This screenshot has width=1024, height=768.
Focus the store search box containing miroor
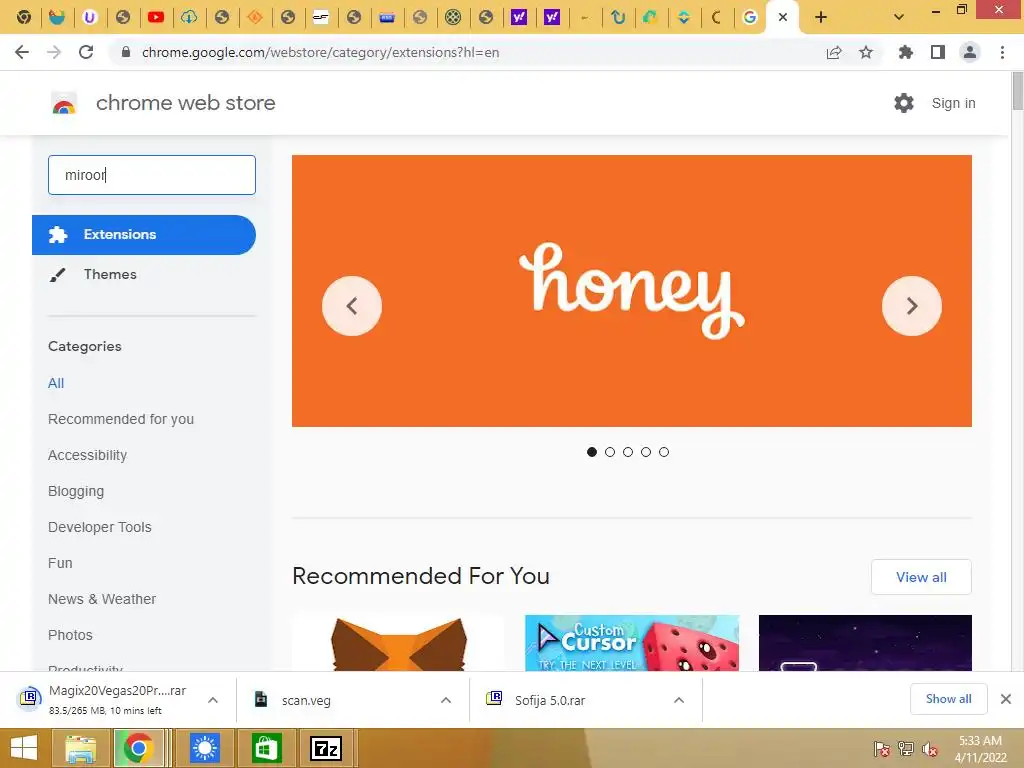[x=152, y=175]
